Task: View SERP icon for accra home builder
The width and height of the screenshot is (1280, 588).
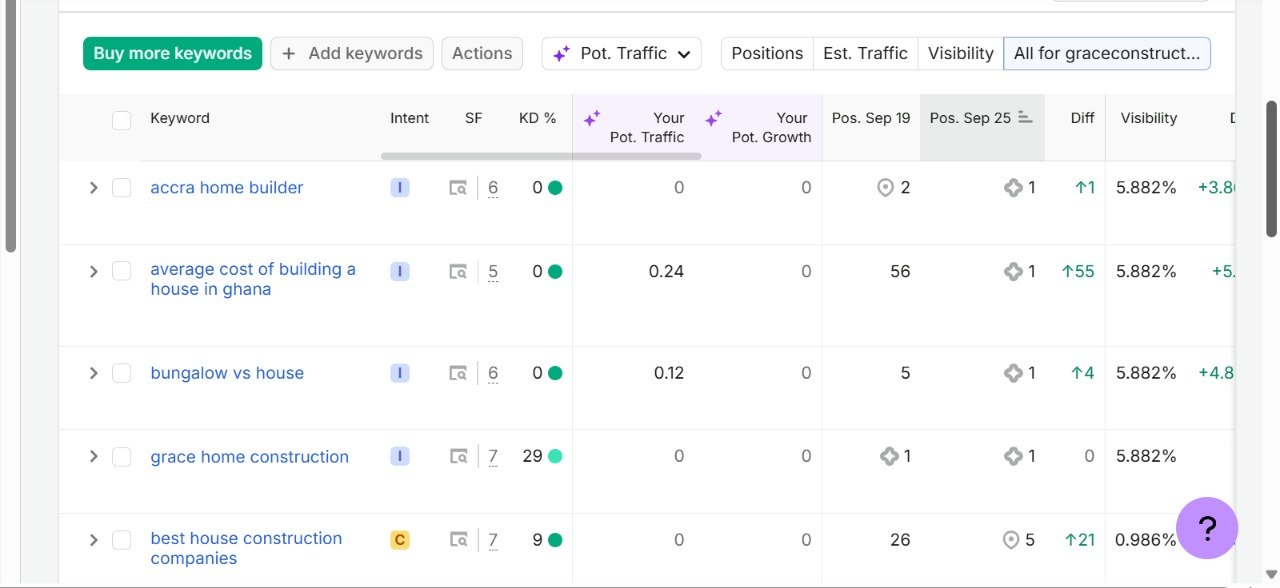Action: 458,187
